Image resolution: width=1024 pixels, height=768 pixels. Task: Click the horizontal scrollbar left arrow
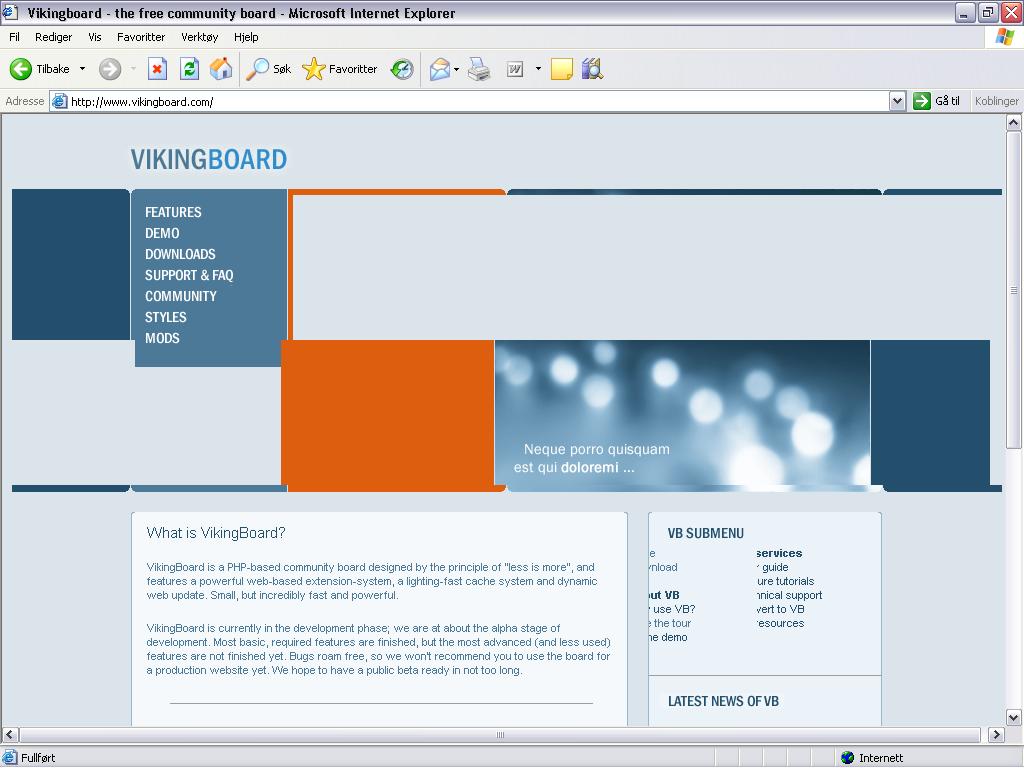click(x=9, y=735)
